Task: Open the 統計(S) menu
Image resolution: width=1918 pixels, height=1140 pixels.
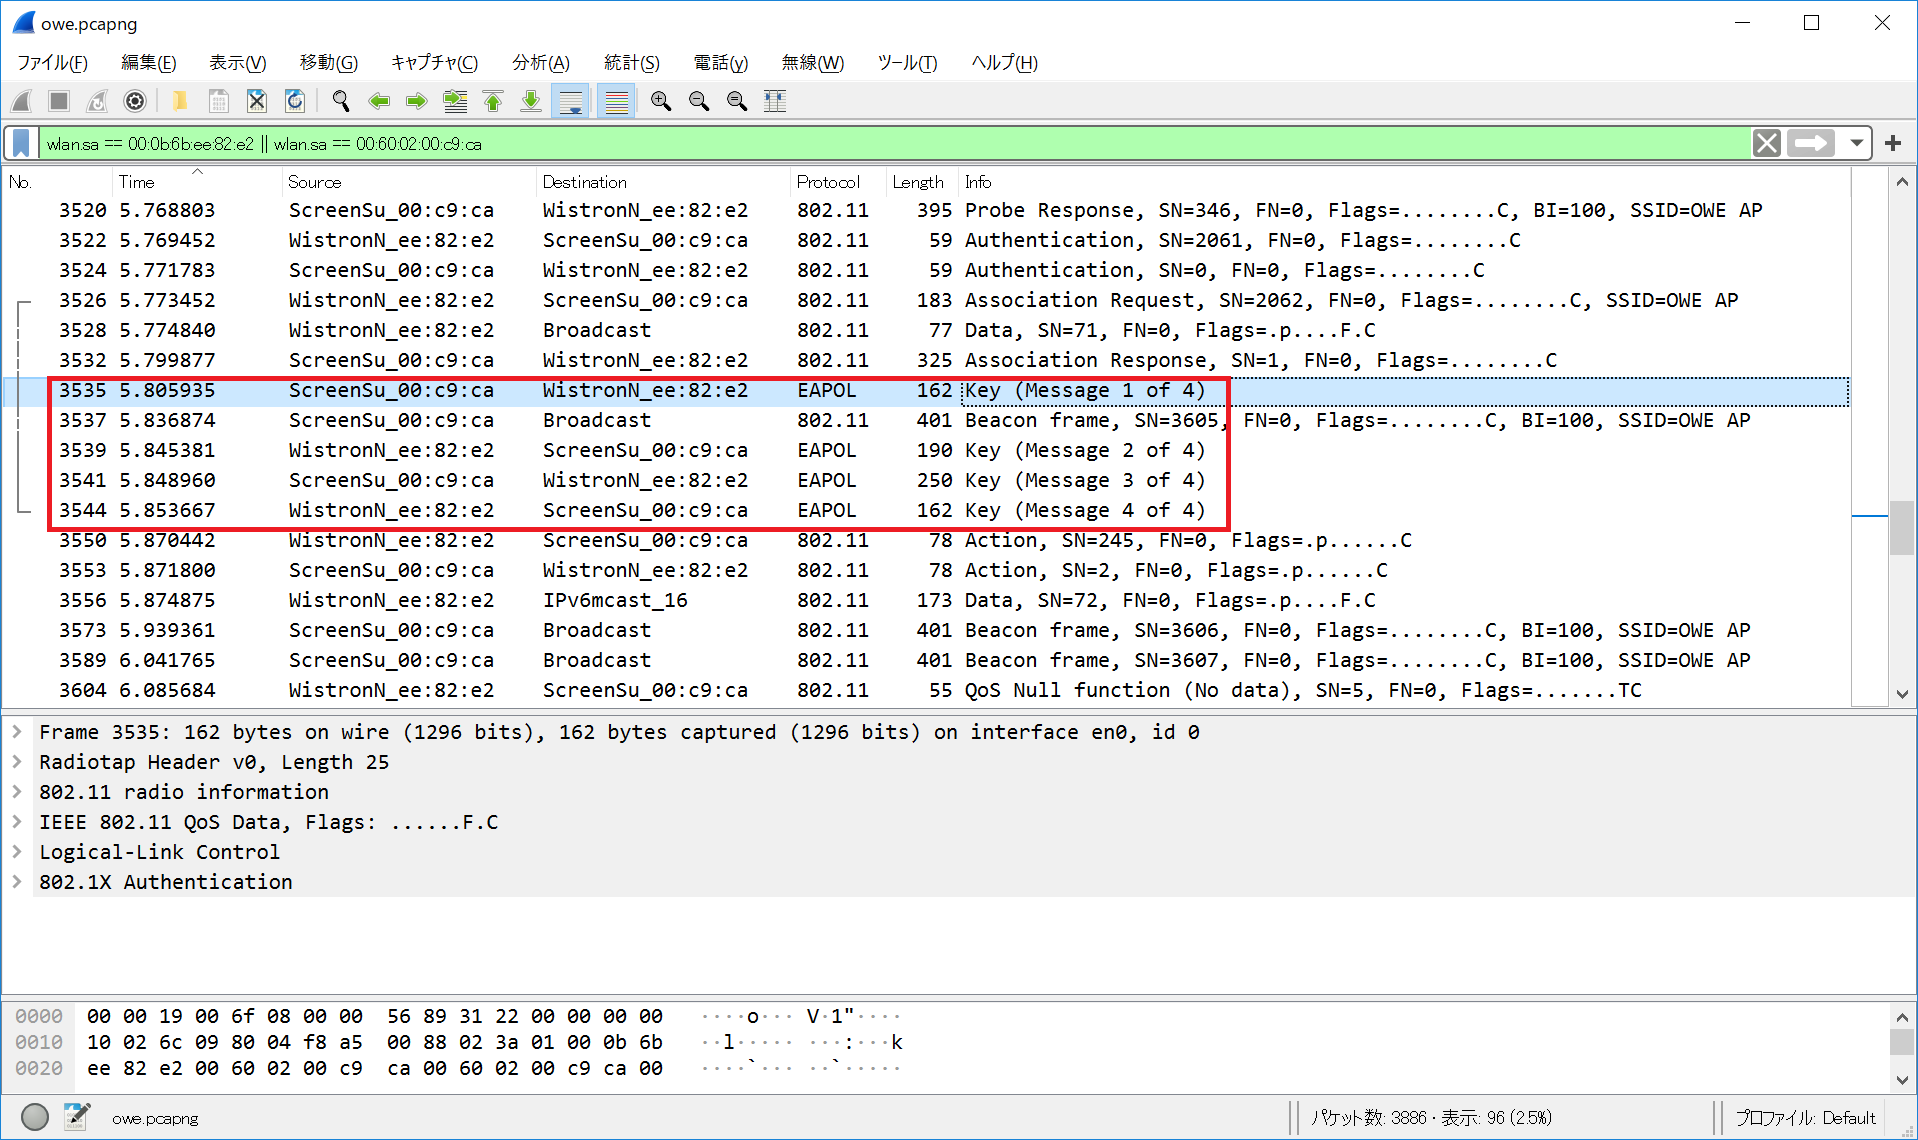Action: point(631,63)
